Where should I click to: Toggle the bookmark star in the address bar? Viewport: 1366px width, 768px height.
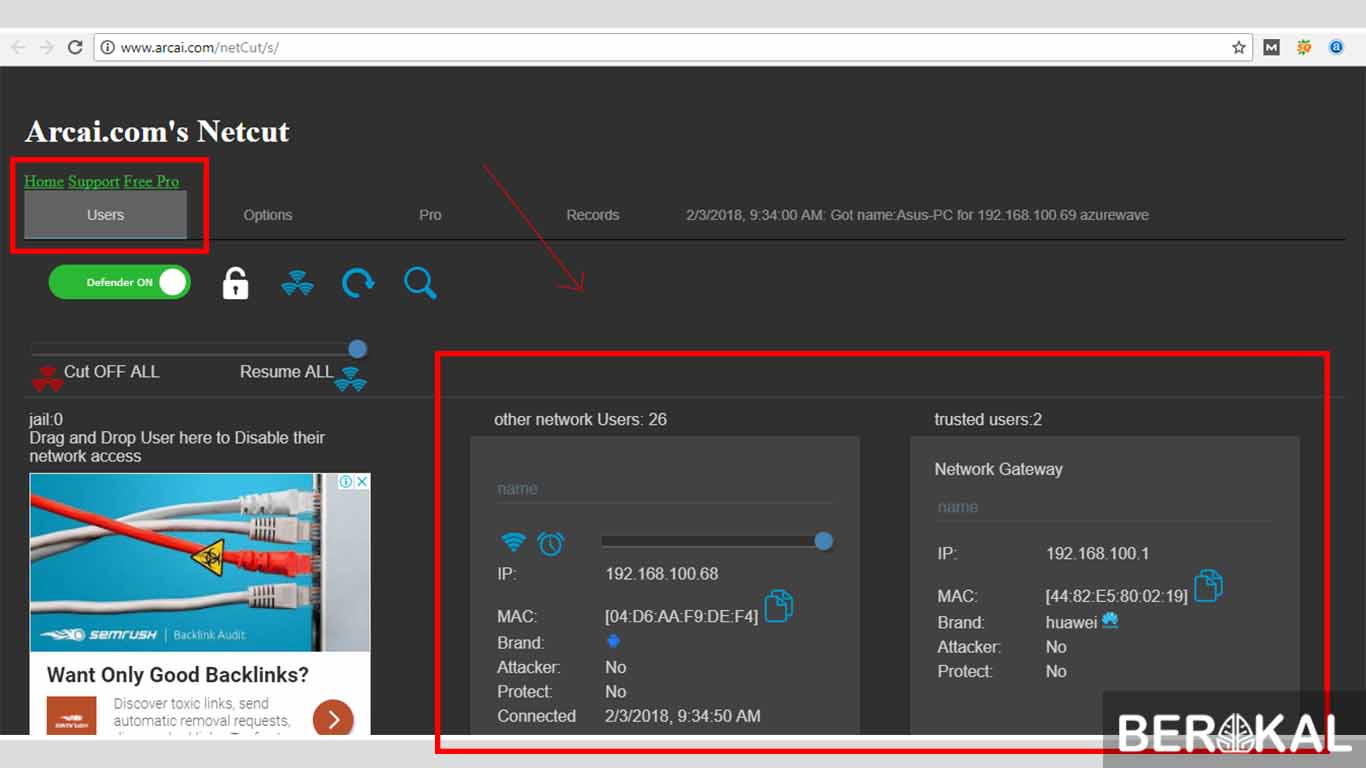pyautogui.click(x=1238, y=47)
